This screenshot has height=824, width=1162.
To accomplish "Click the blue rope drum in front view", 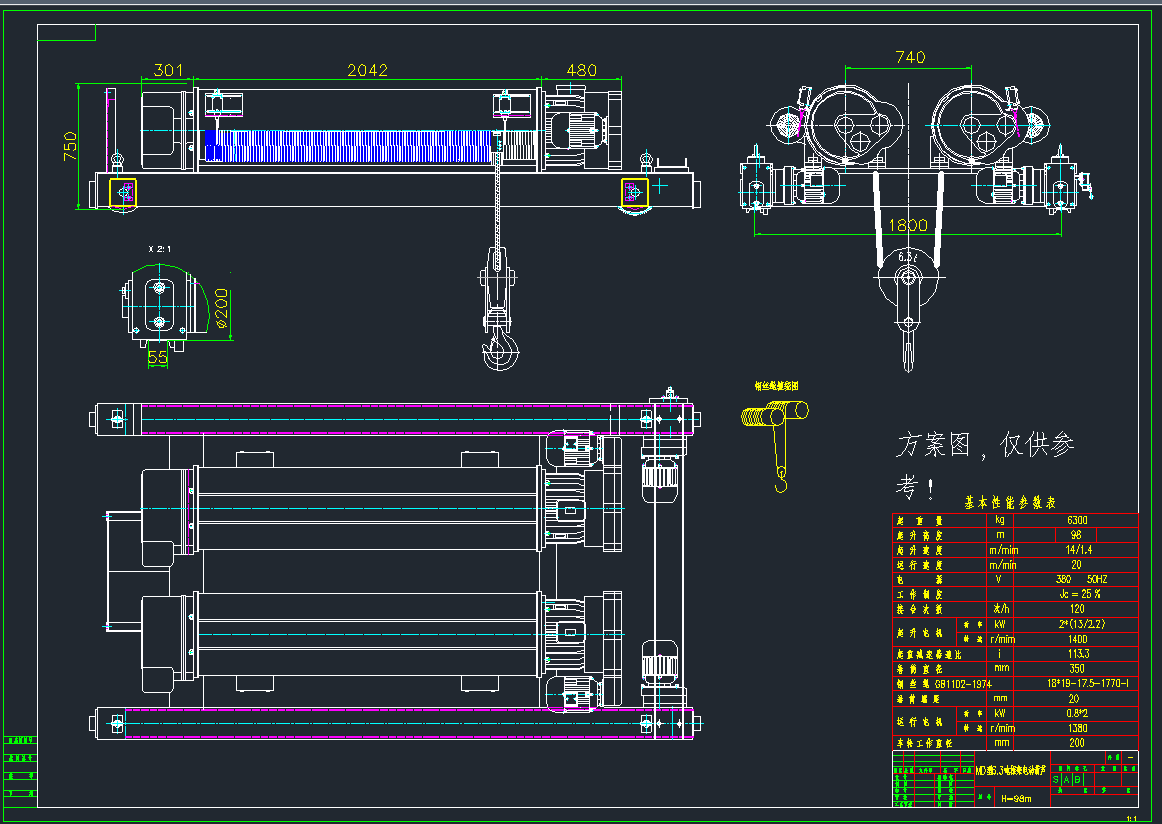I will pyautogui.click(x=350, y=145).
